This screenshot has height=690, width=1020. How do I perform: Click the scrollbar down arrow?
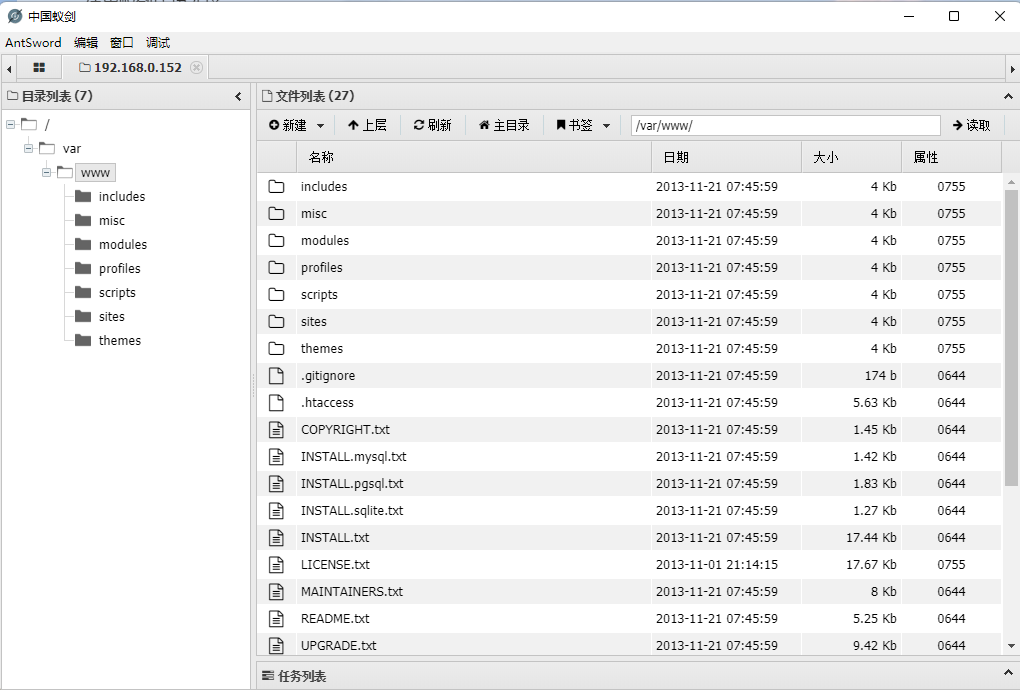(x=1011, y=646)
